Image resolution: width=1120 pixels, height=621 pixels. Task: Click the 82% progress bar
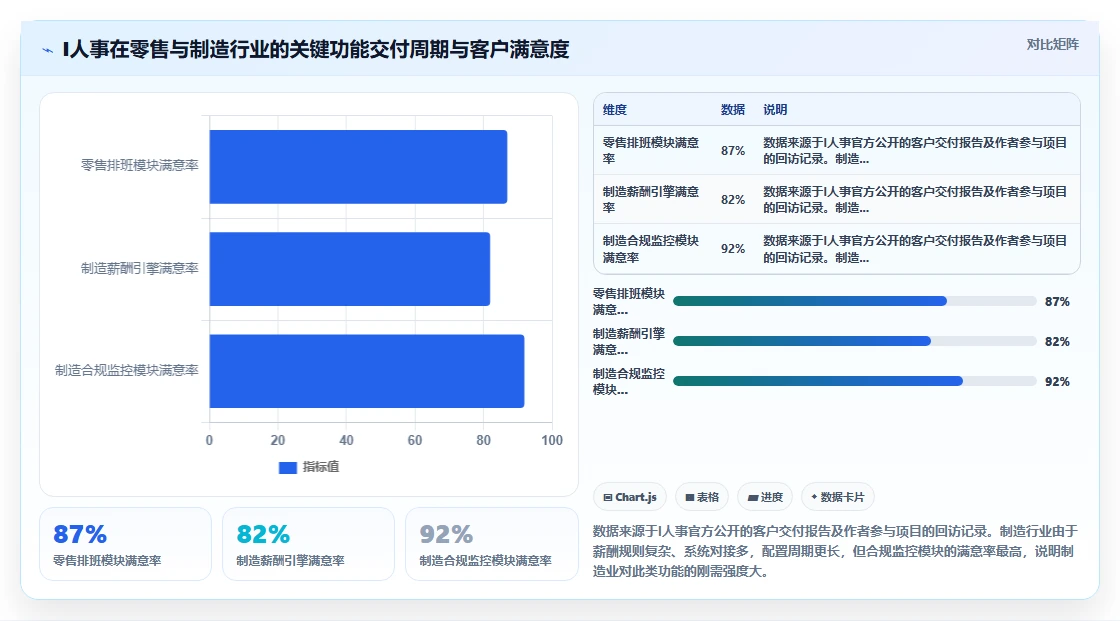pyautogui.click(x=854, y=342)
